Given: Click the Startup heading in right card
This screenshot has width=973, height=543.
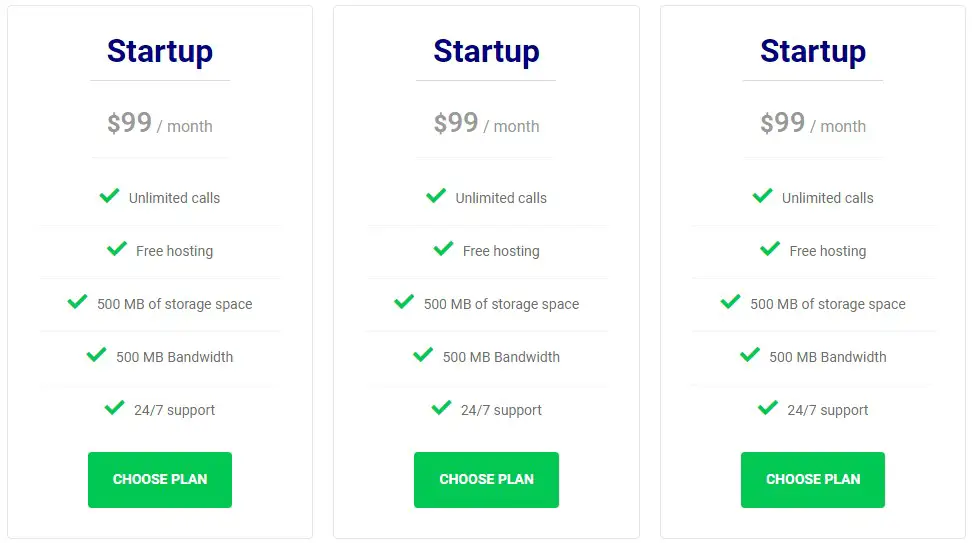Looking at the screenshot, I should (813, 52).
